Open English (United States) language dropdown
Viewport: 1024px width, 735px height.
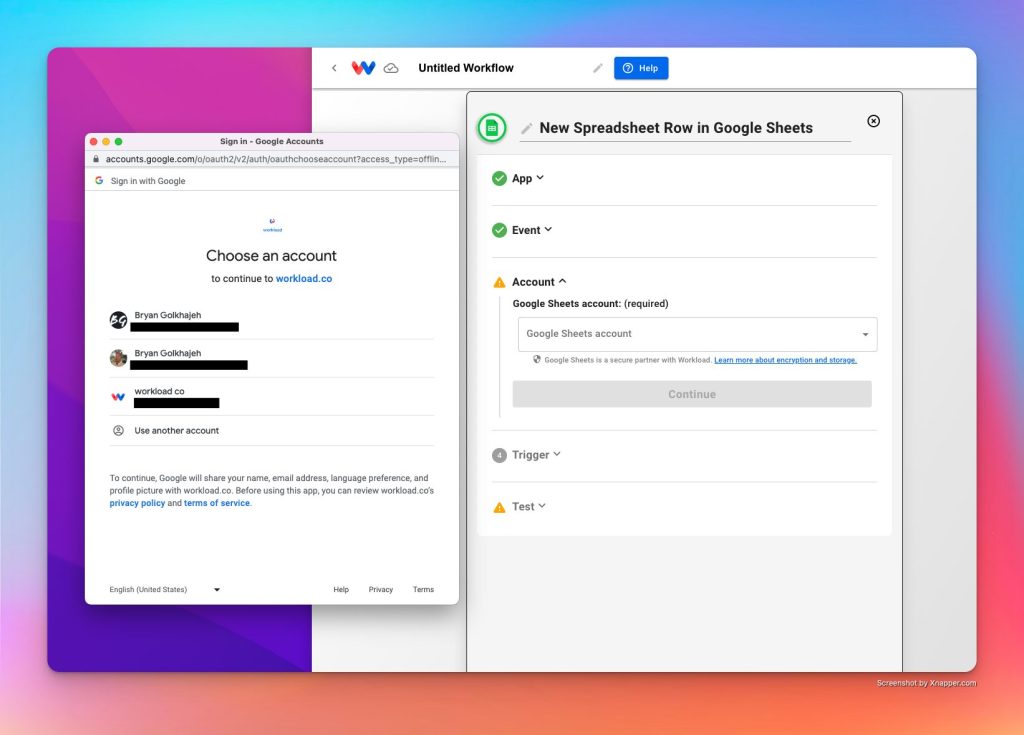pos(165,589)
